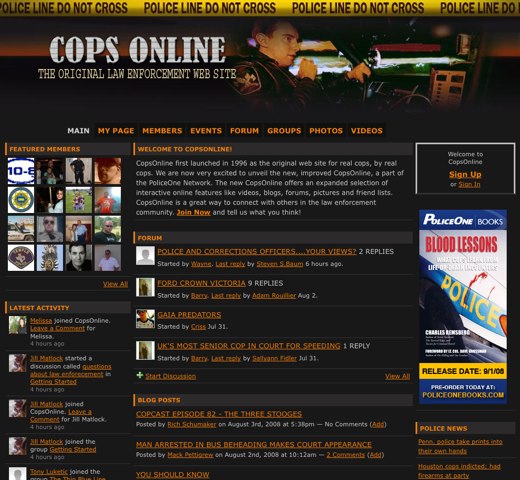520x480 pixels.
Task: Open Copcast Episode 82 blog post
Action: pyautogui.click(x=219, y=414)
